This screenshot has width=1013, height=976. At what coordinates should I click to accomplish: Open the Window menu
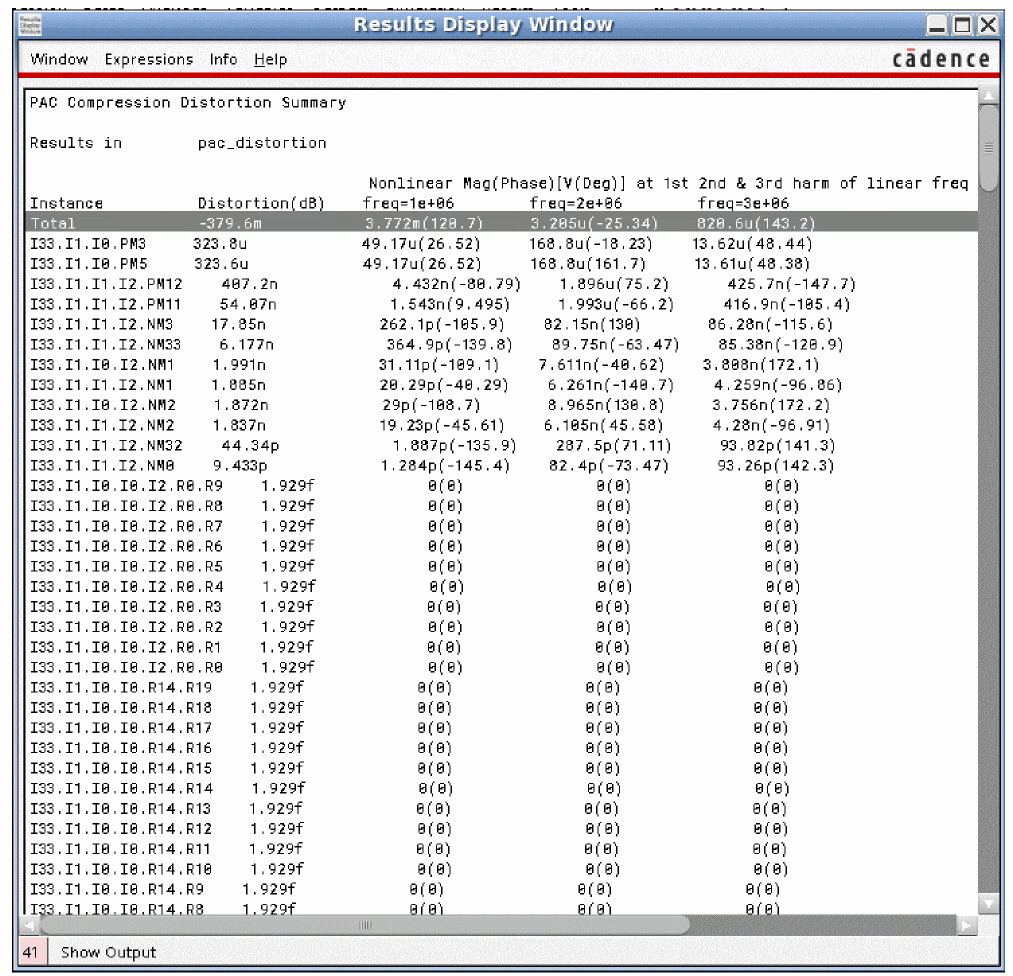[x=59, y=60]
